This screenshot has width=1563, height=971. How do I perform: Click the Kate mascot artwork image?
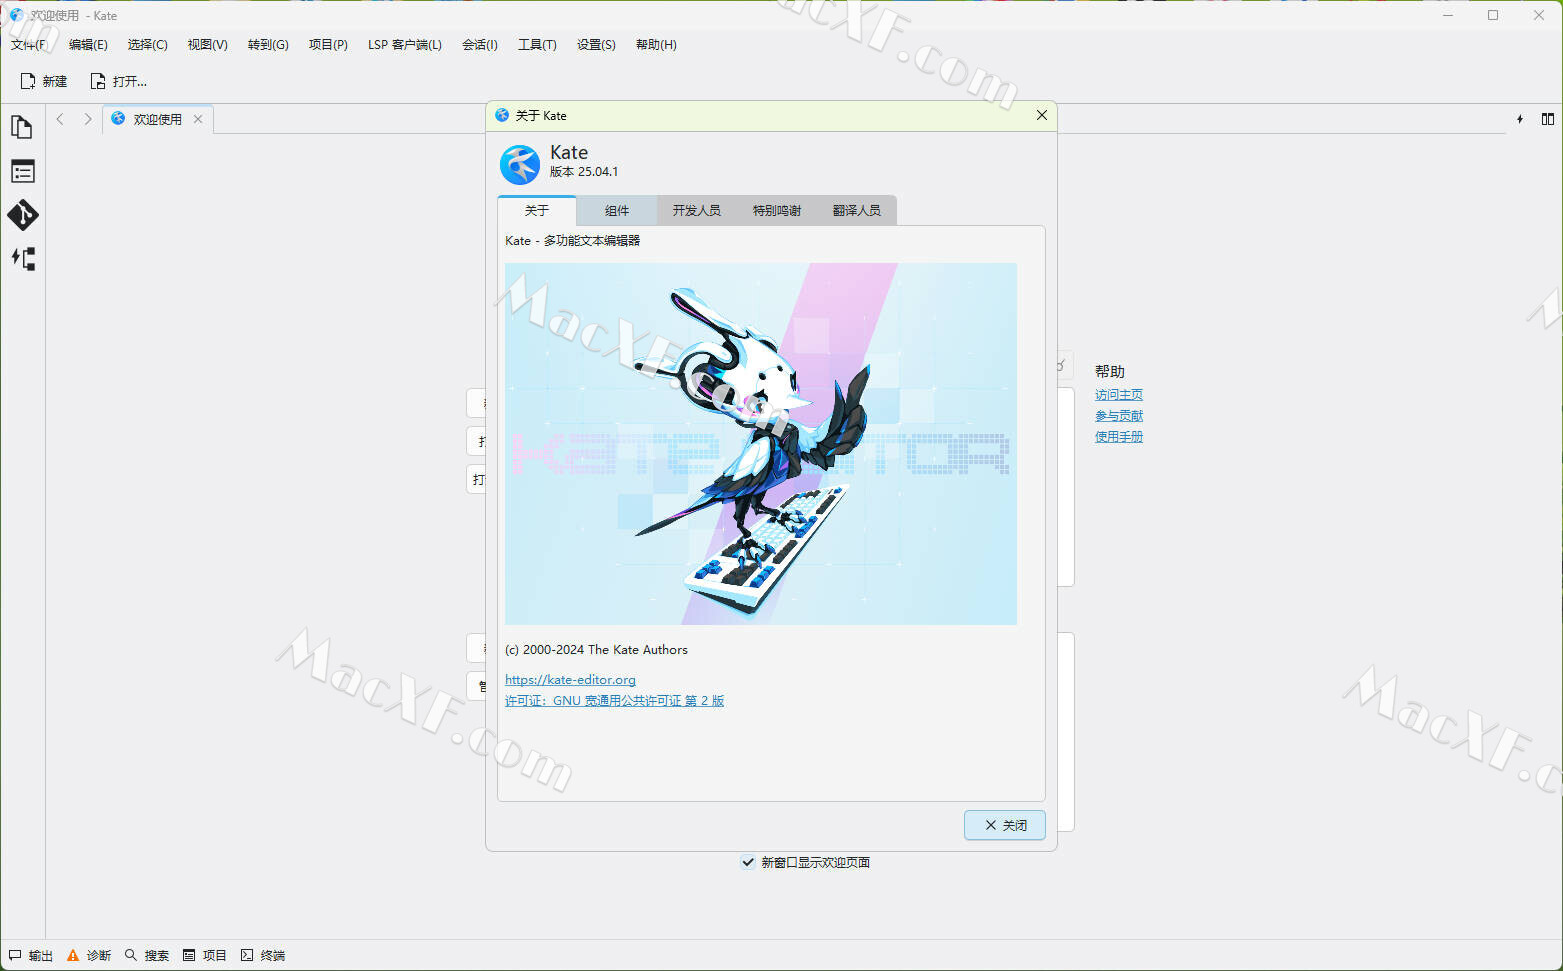[x=761, y=444]
